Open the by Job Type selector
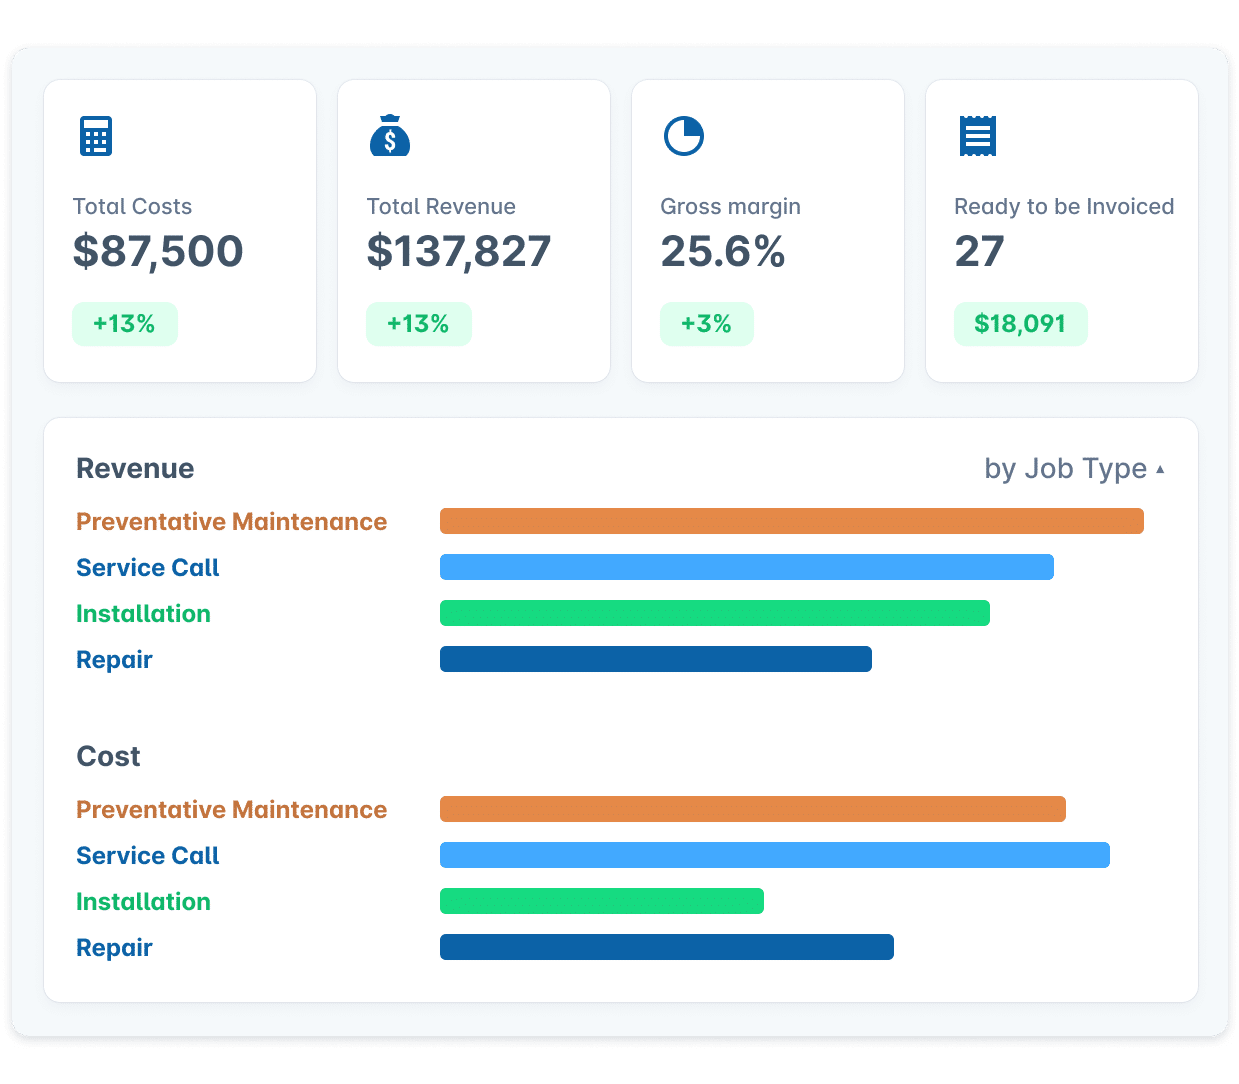 click(1066, 468)
